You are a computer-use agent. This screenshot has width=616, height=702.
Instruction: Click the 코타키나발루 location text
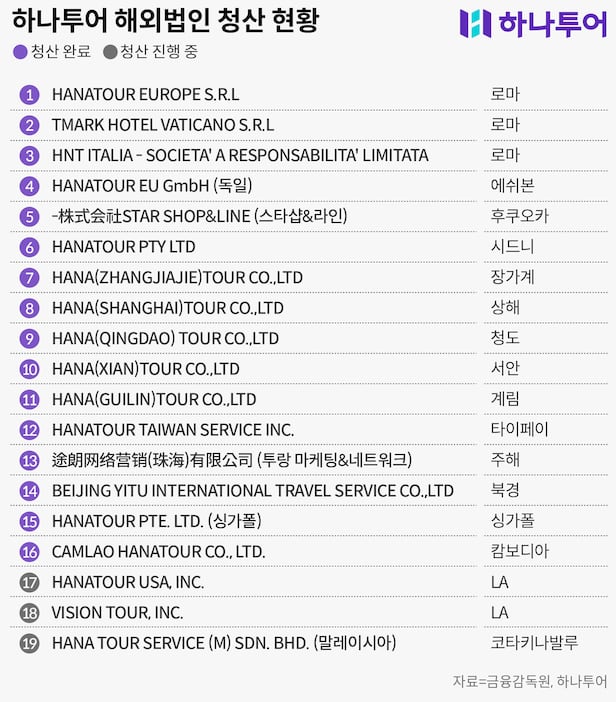pyautogui.click(x=534, y=643)
